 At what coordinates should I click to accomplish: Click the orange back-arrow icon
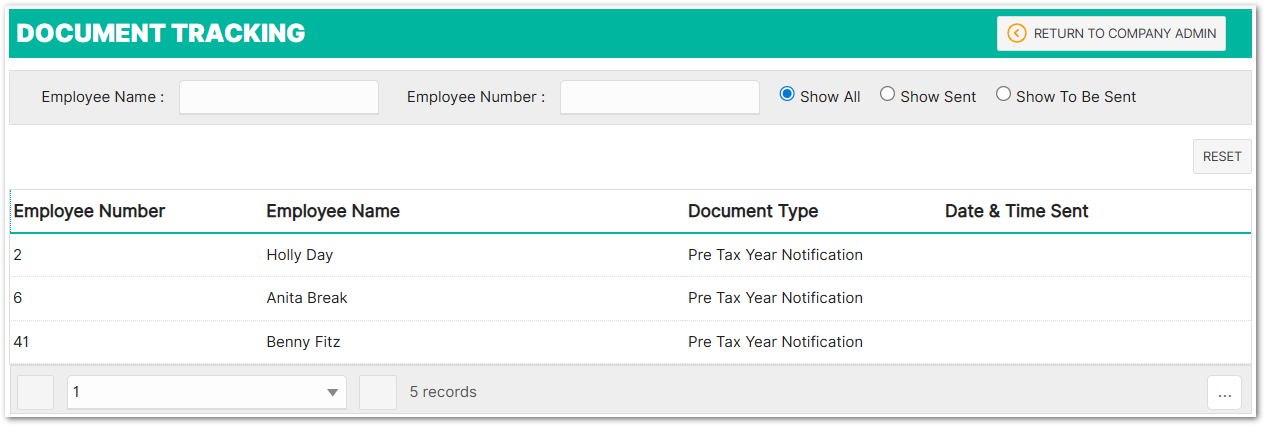pos(1017,33)
